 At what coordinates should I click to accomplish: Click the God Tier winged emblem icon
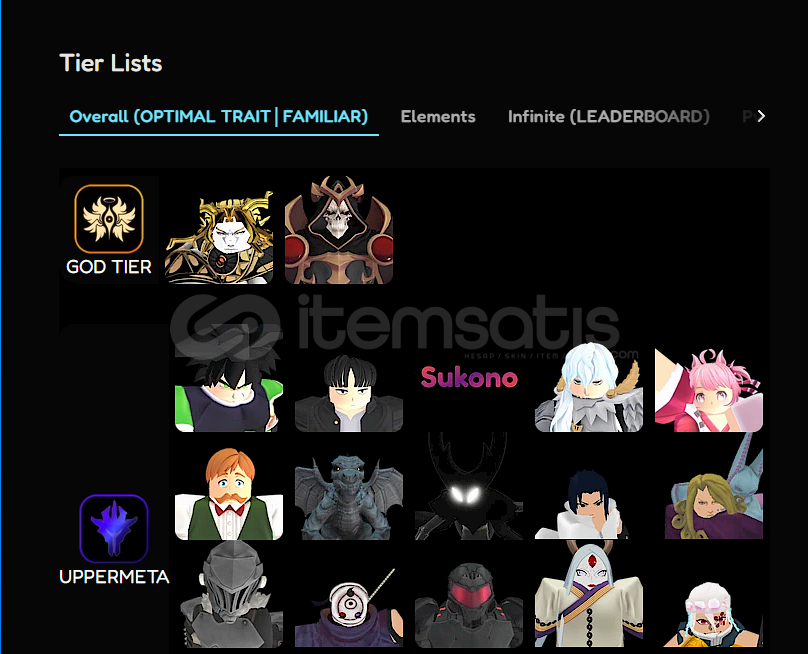tap(109, 219)
